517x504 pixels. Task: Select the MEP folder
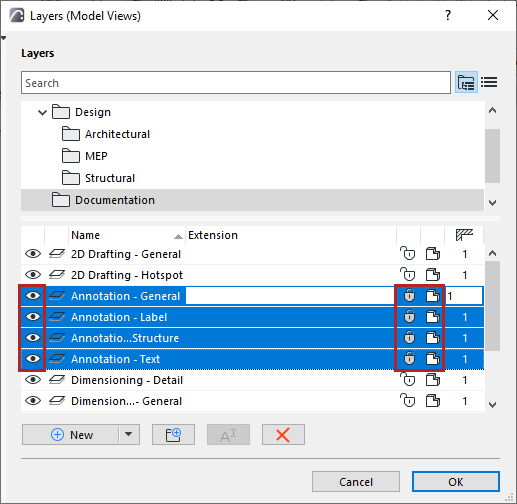pyautogui.click(x=96, y=156)
